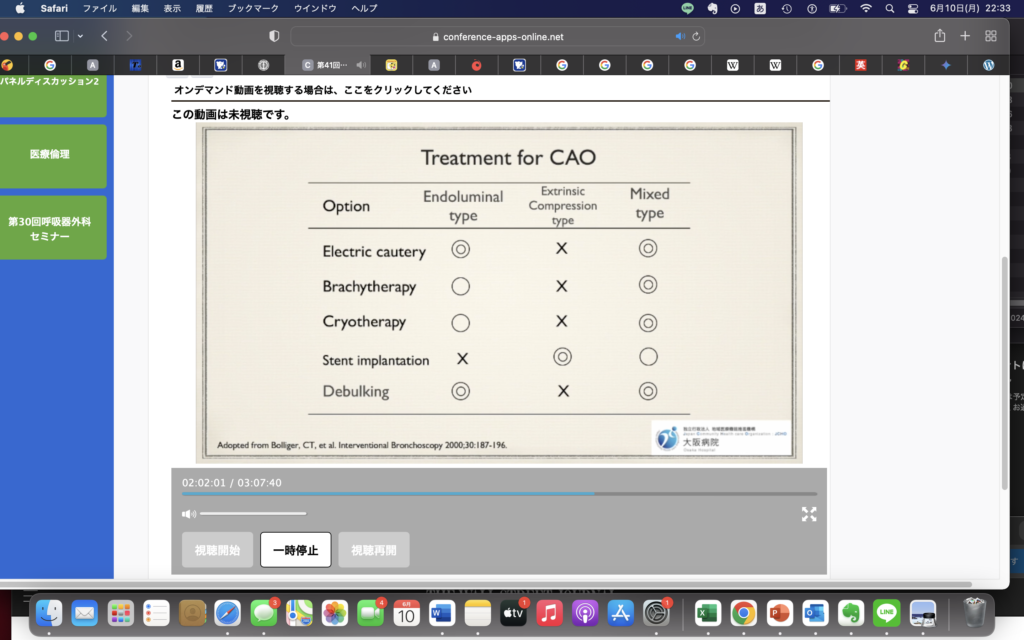
Task: Expand the sidebar dropdown chevron in toolbar
Action: click(80, 36)
